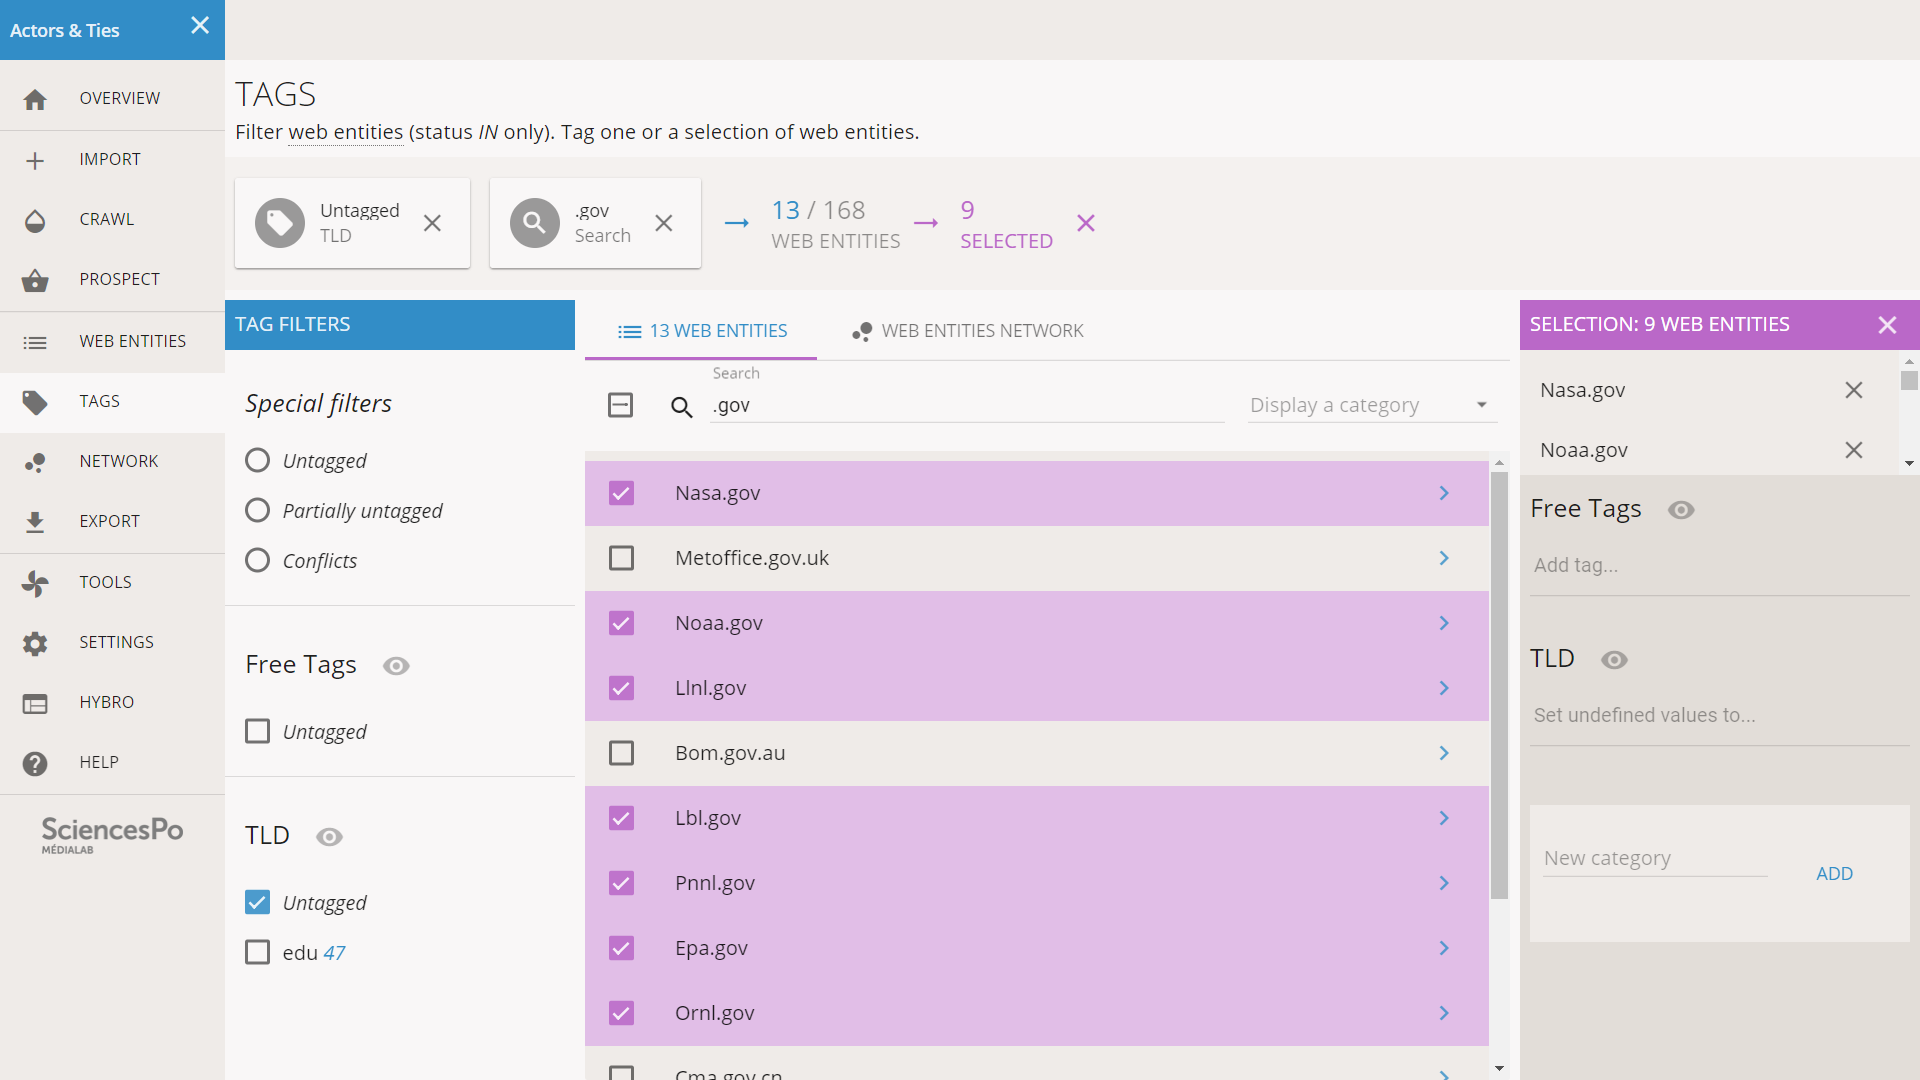Focus the New category input field
Viewport: 1920px width, 1080px height.
point(1655,859)
